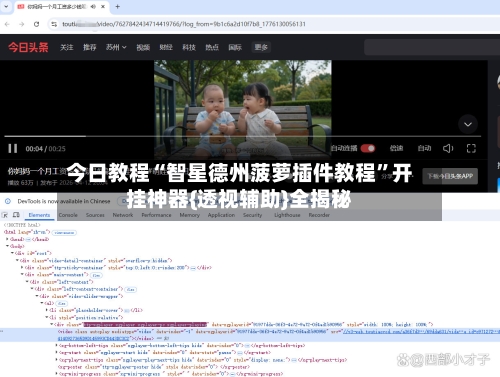Image resolution: width=500 pixels, height=377 pixels.
Task: Select the xg-poster element row
Action: tap(154, 367)
